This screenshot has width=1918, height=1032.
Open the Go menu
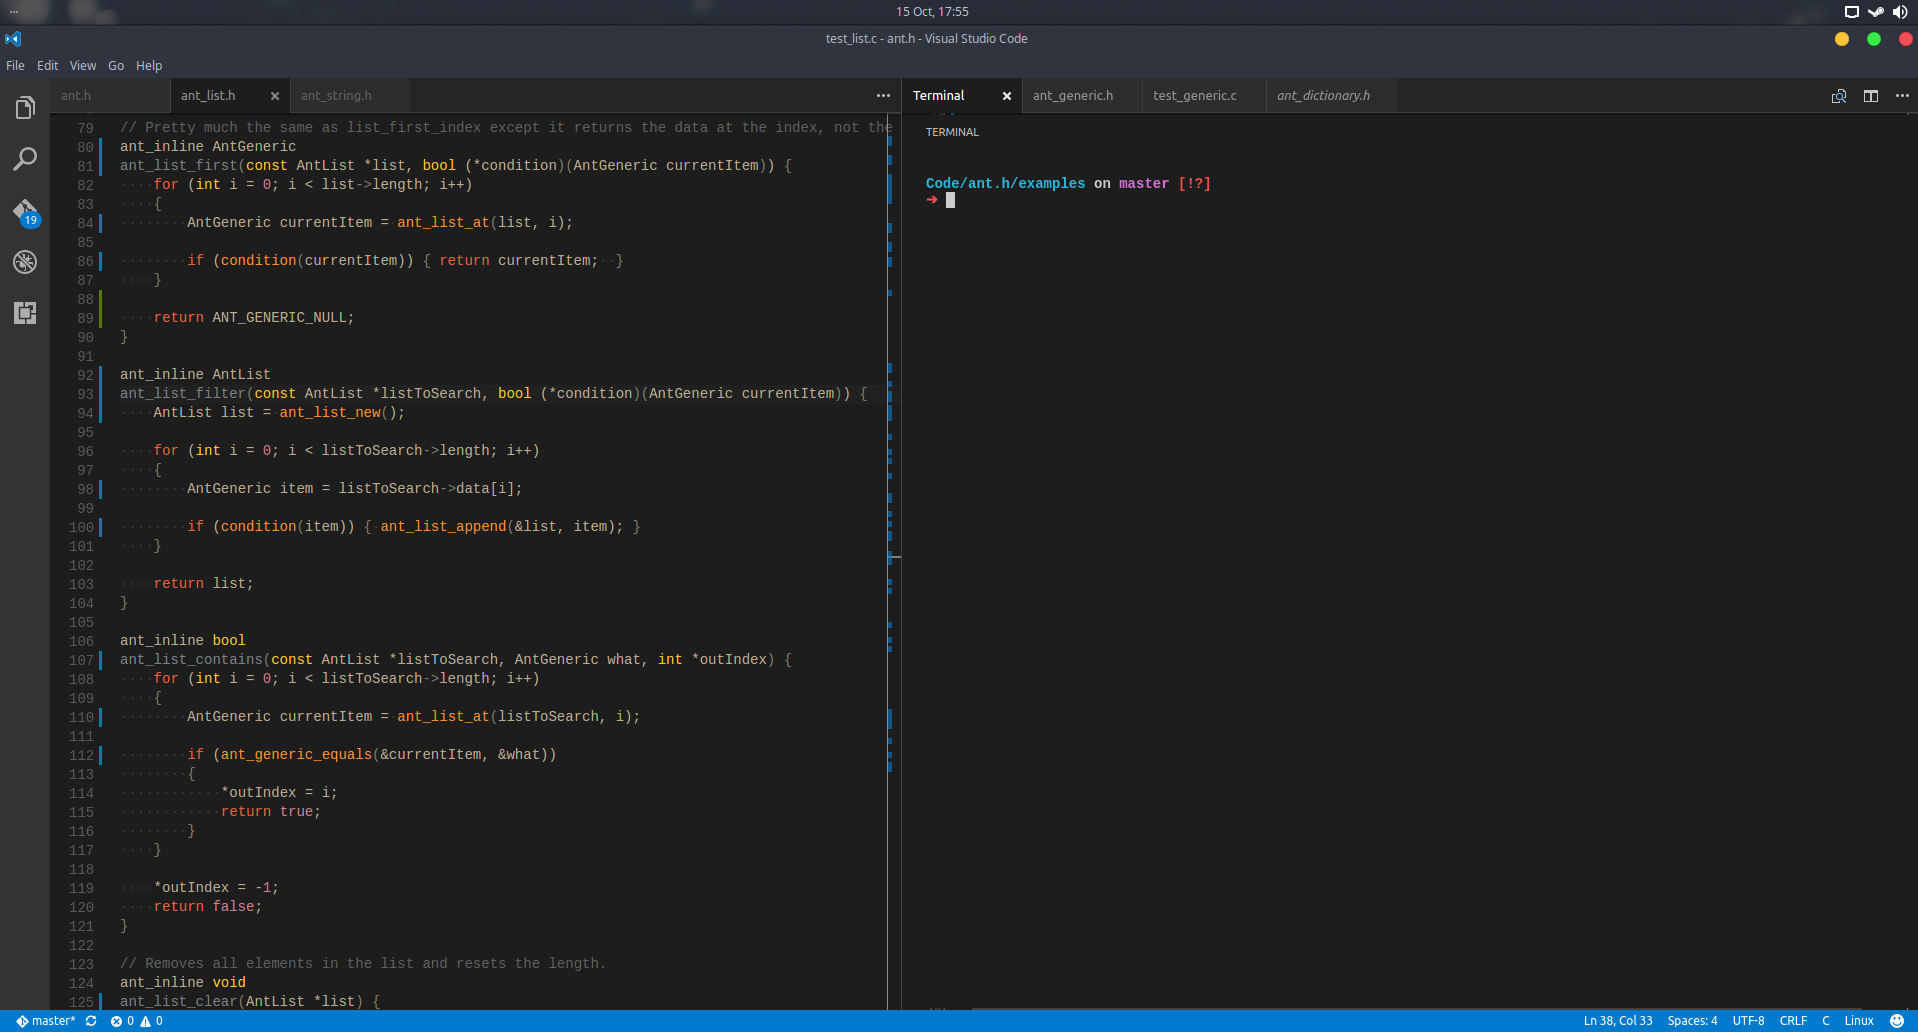pyautogui.click(x=116, y=66)
